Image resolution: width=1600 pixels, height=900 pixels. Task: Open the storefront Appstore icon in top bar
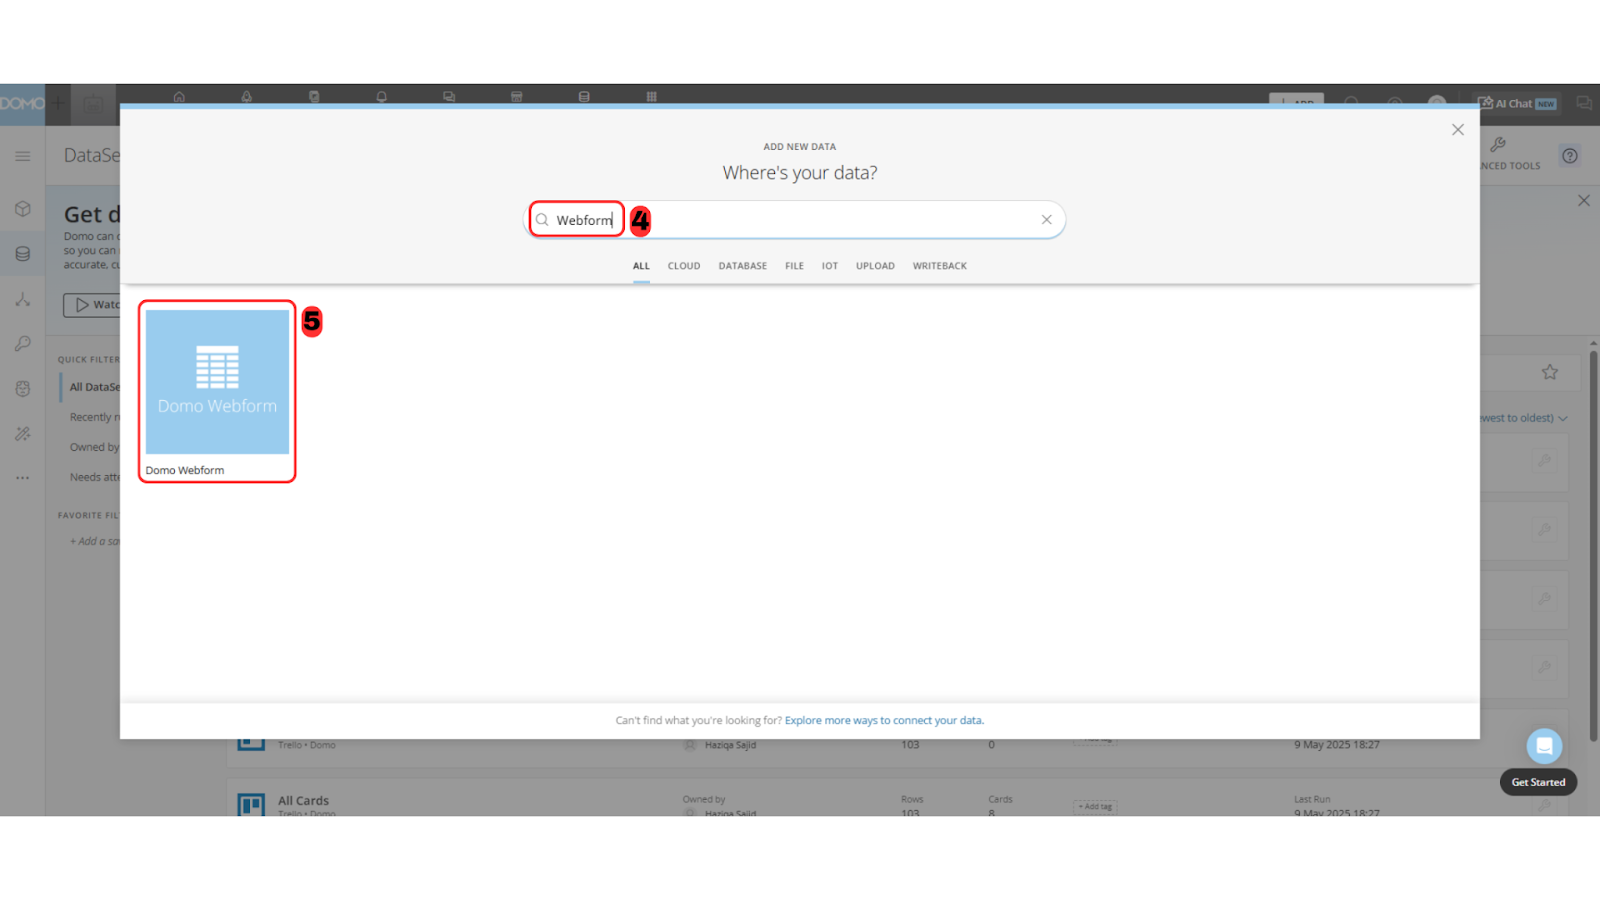(516, 97)
